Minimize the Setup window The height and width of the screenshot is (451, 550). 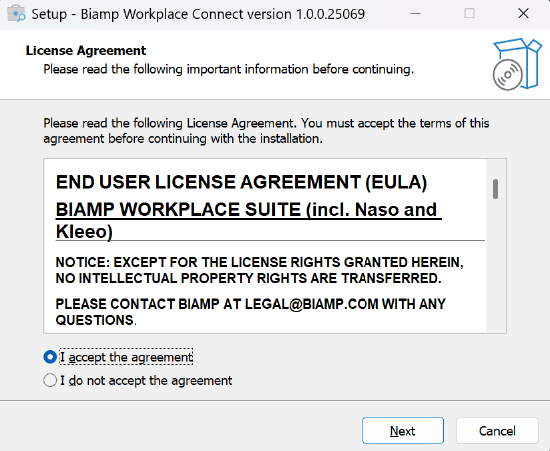click(416, 14)
